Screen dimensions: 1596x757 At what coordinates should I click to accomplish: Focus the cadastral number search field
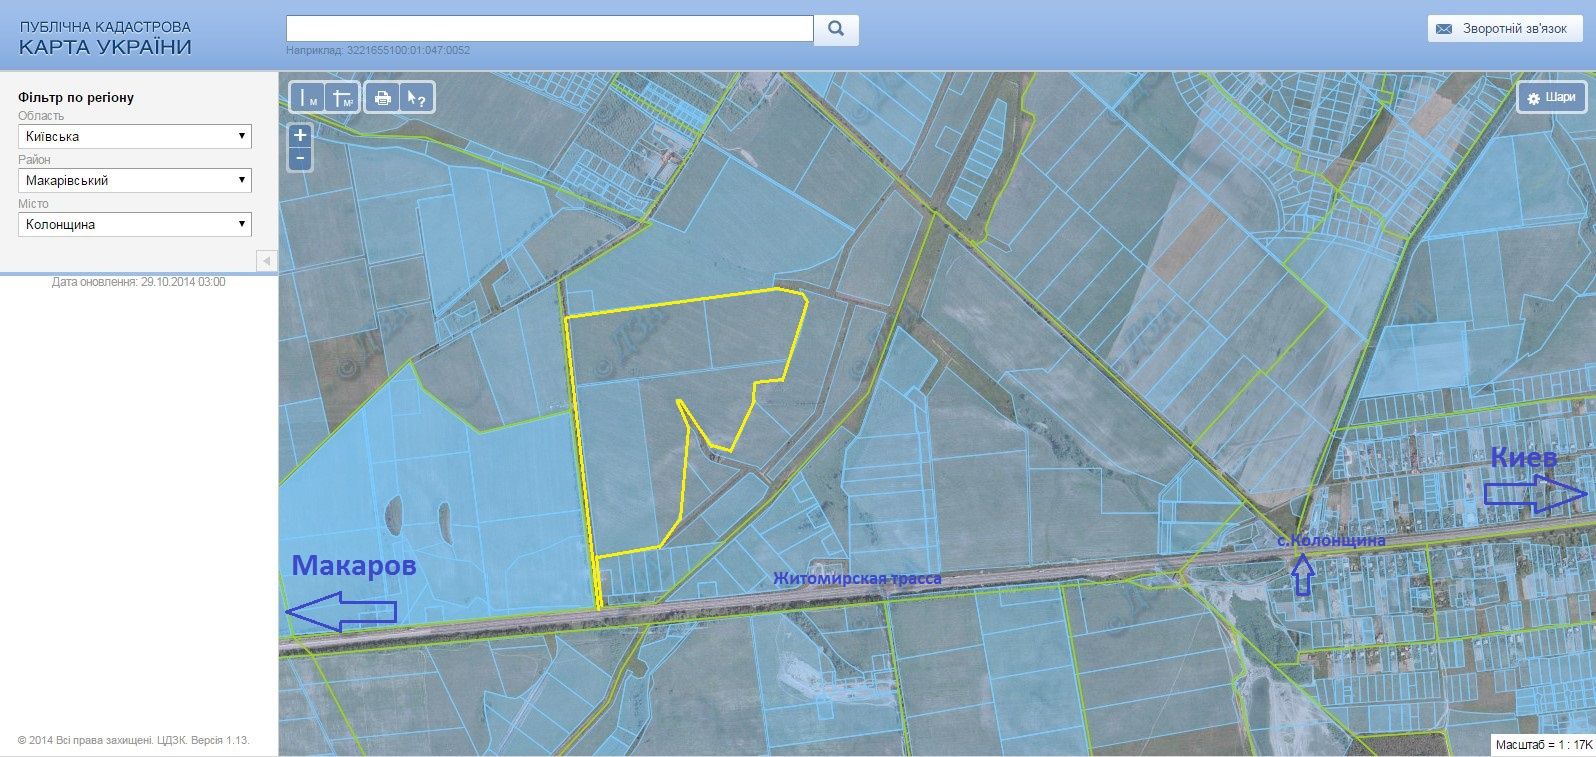coord(550,29)
